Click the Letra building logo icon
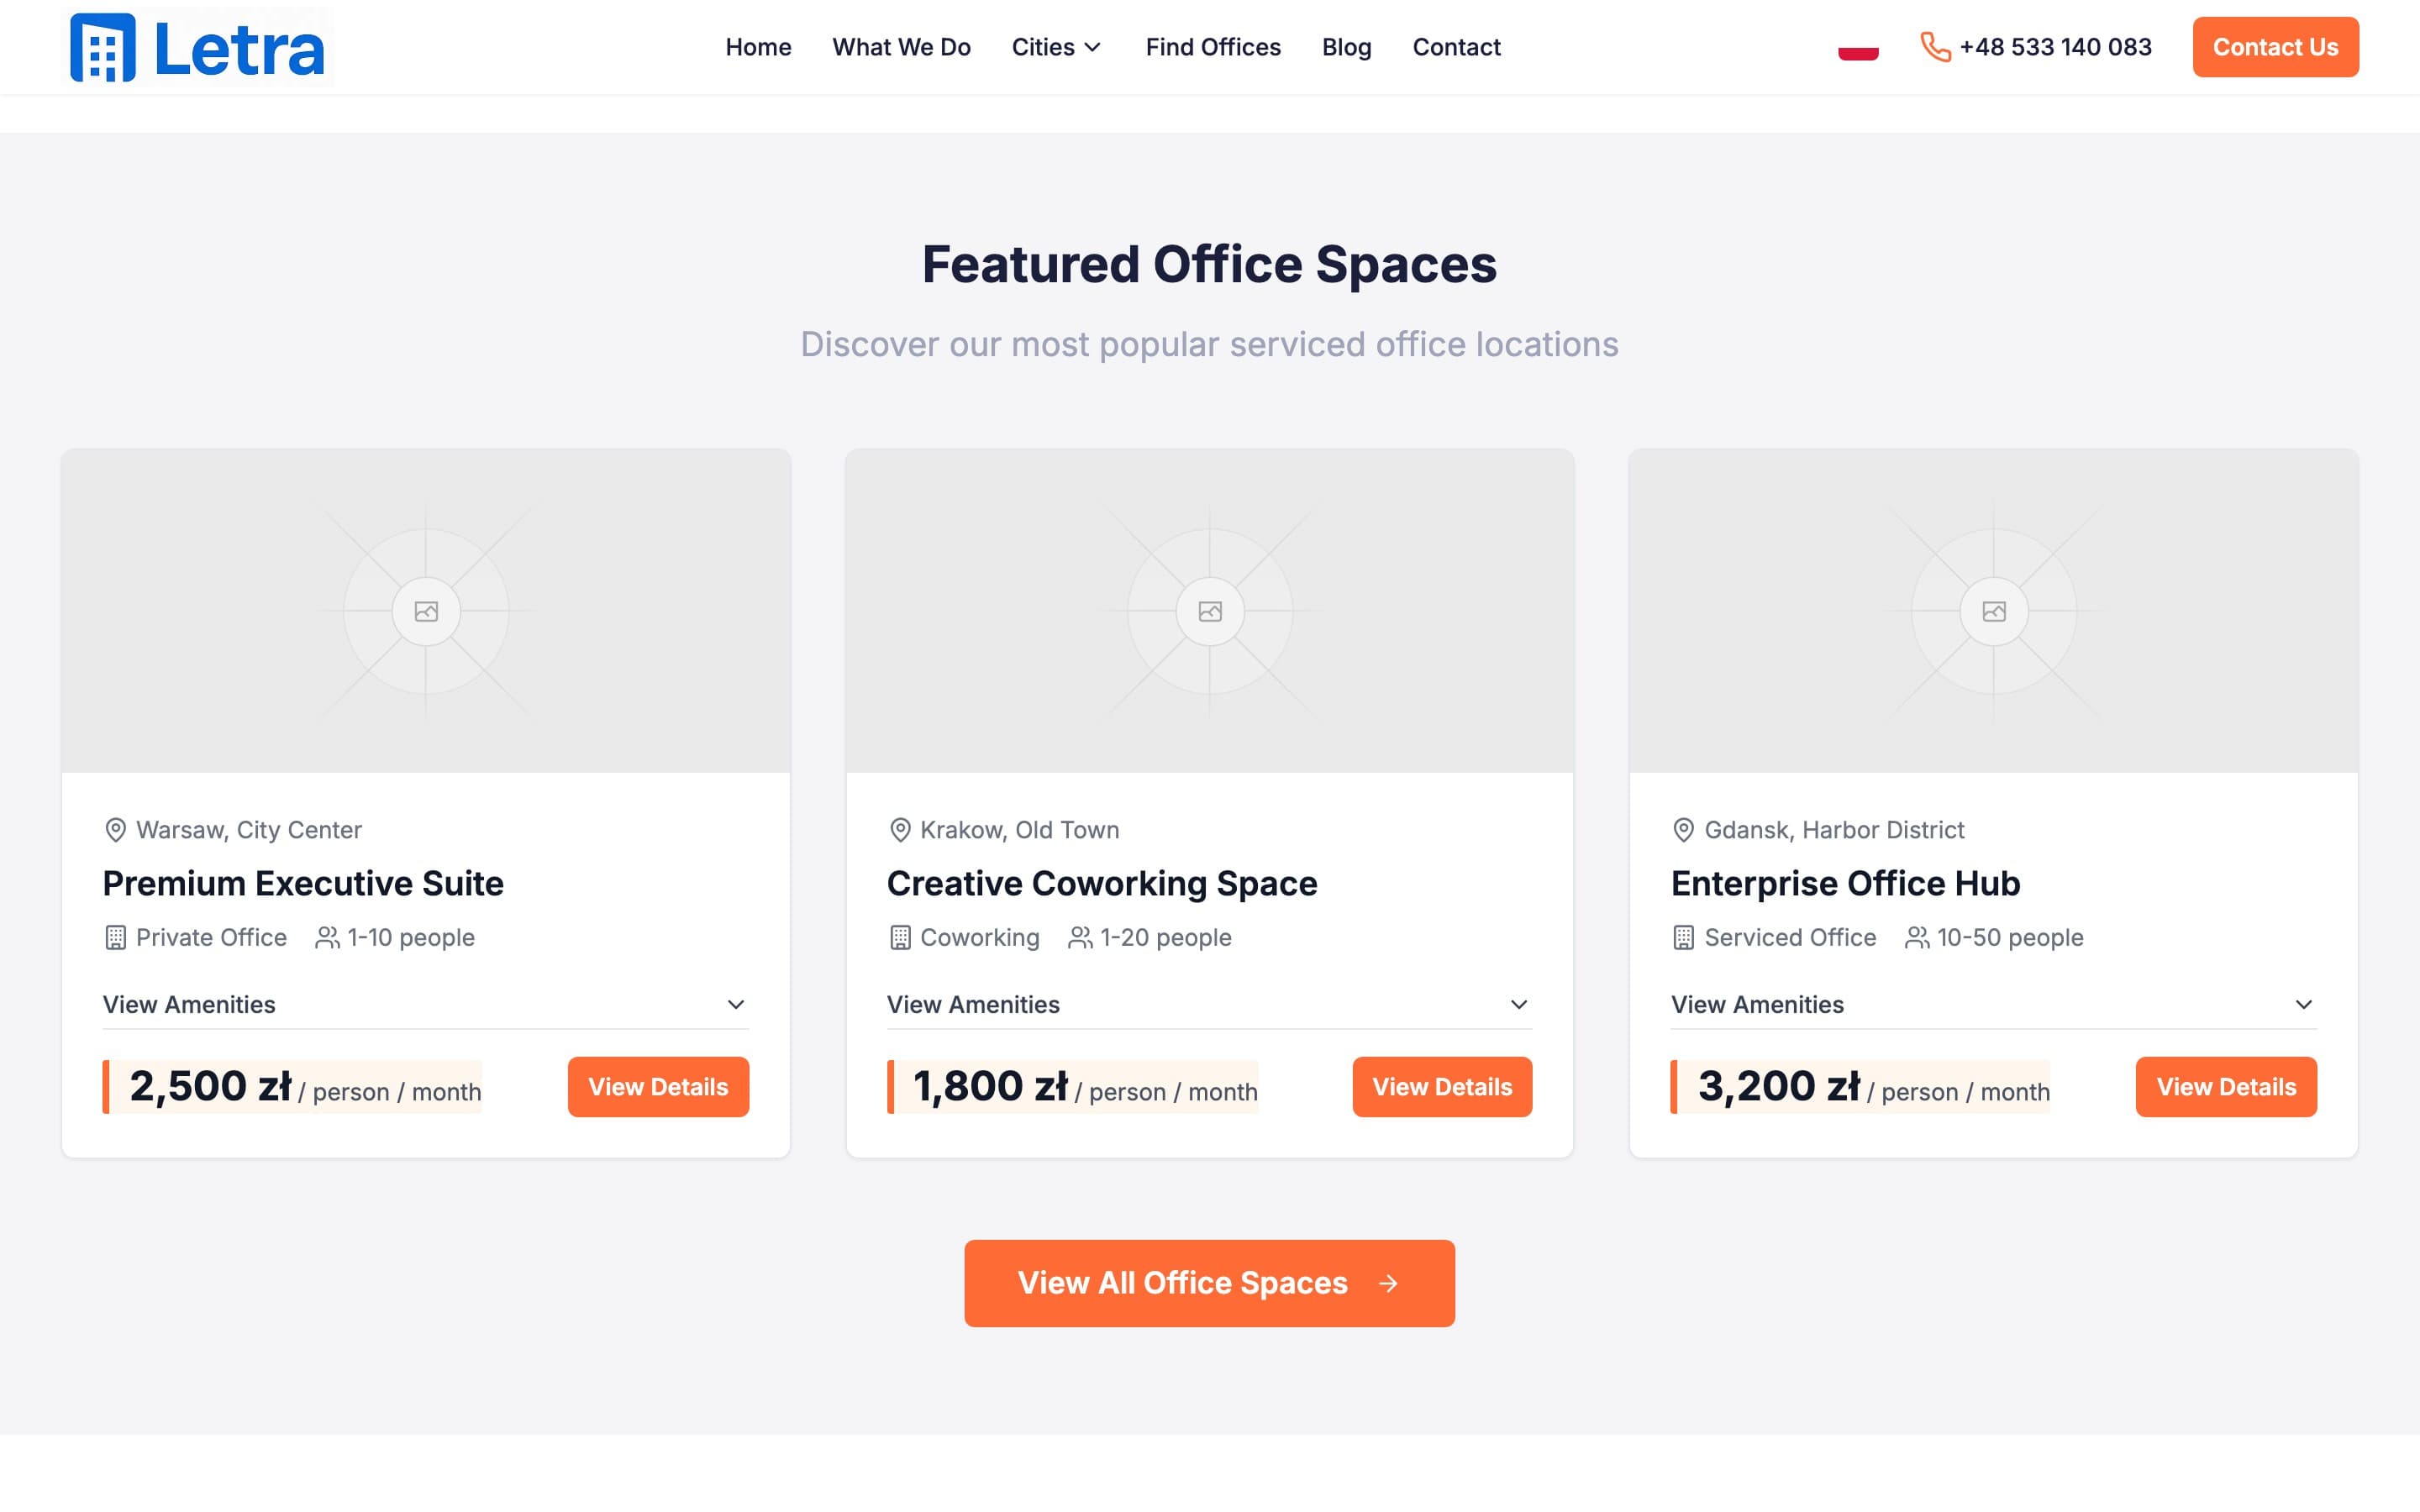Image resolution: width=2420 pixels, height=1512 pixels. pos(102,47)
